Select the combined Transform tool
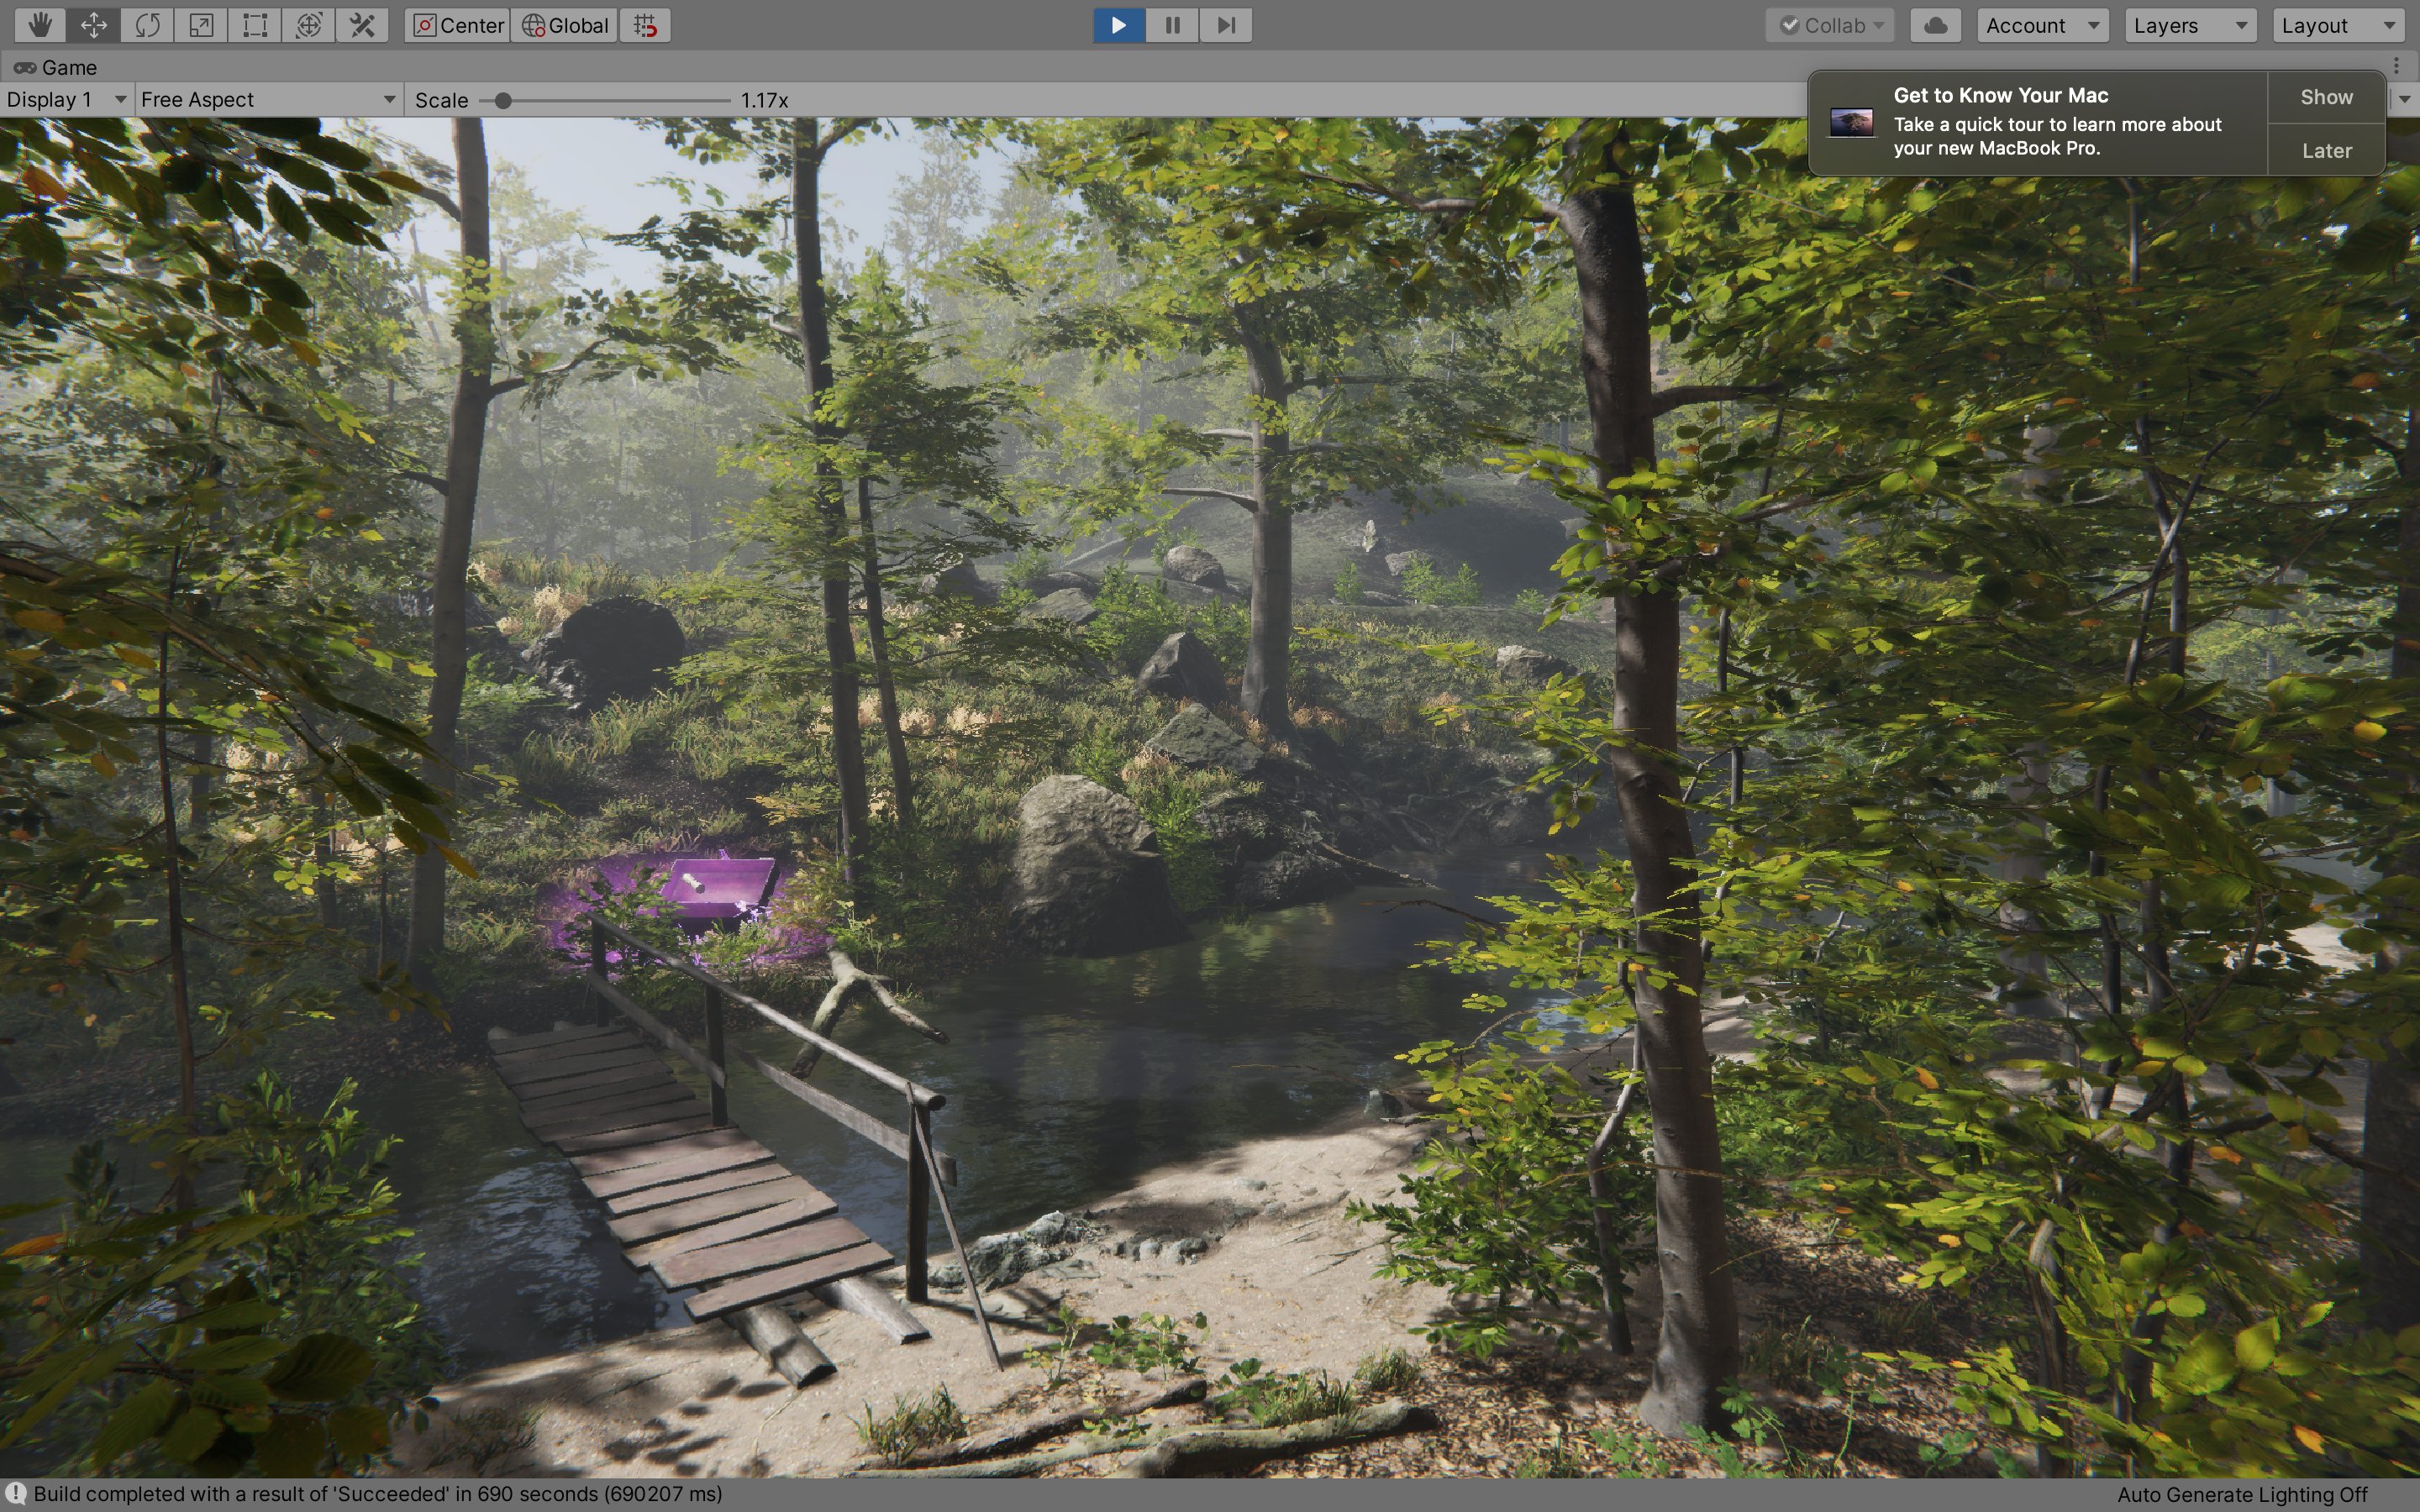Screen dimensions: 2420x1512 tap(309, 25)
